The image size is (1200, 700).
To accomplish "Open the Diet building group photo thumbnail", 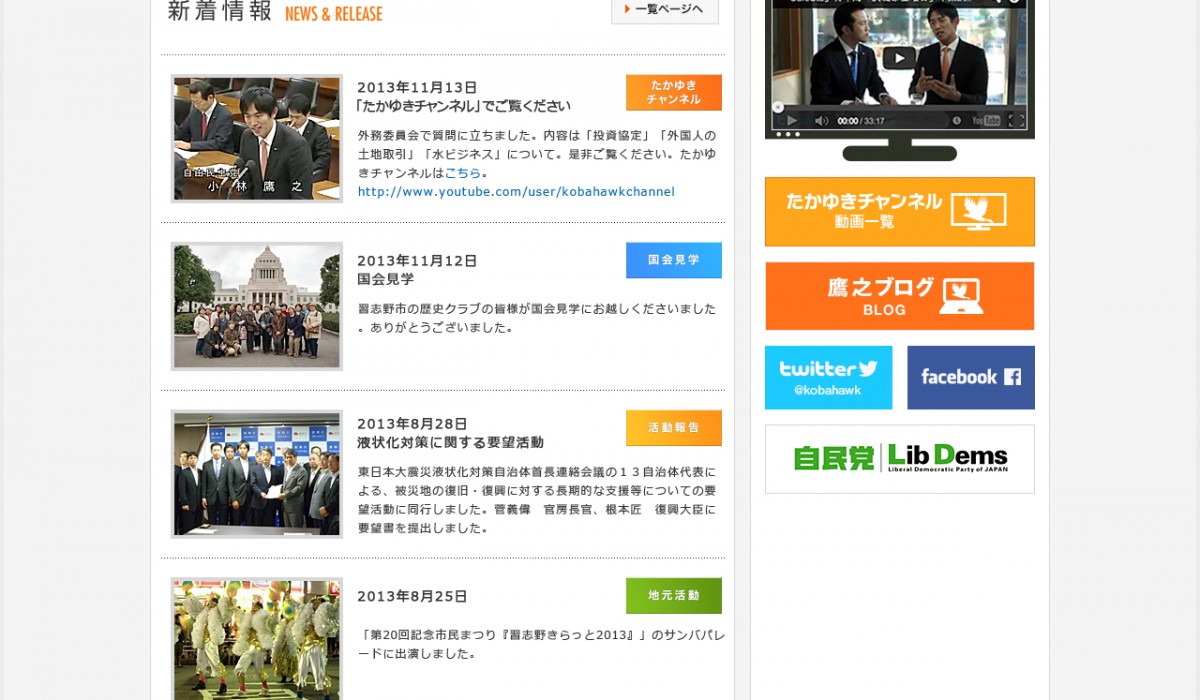I will [x=257, y=306].
